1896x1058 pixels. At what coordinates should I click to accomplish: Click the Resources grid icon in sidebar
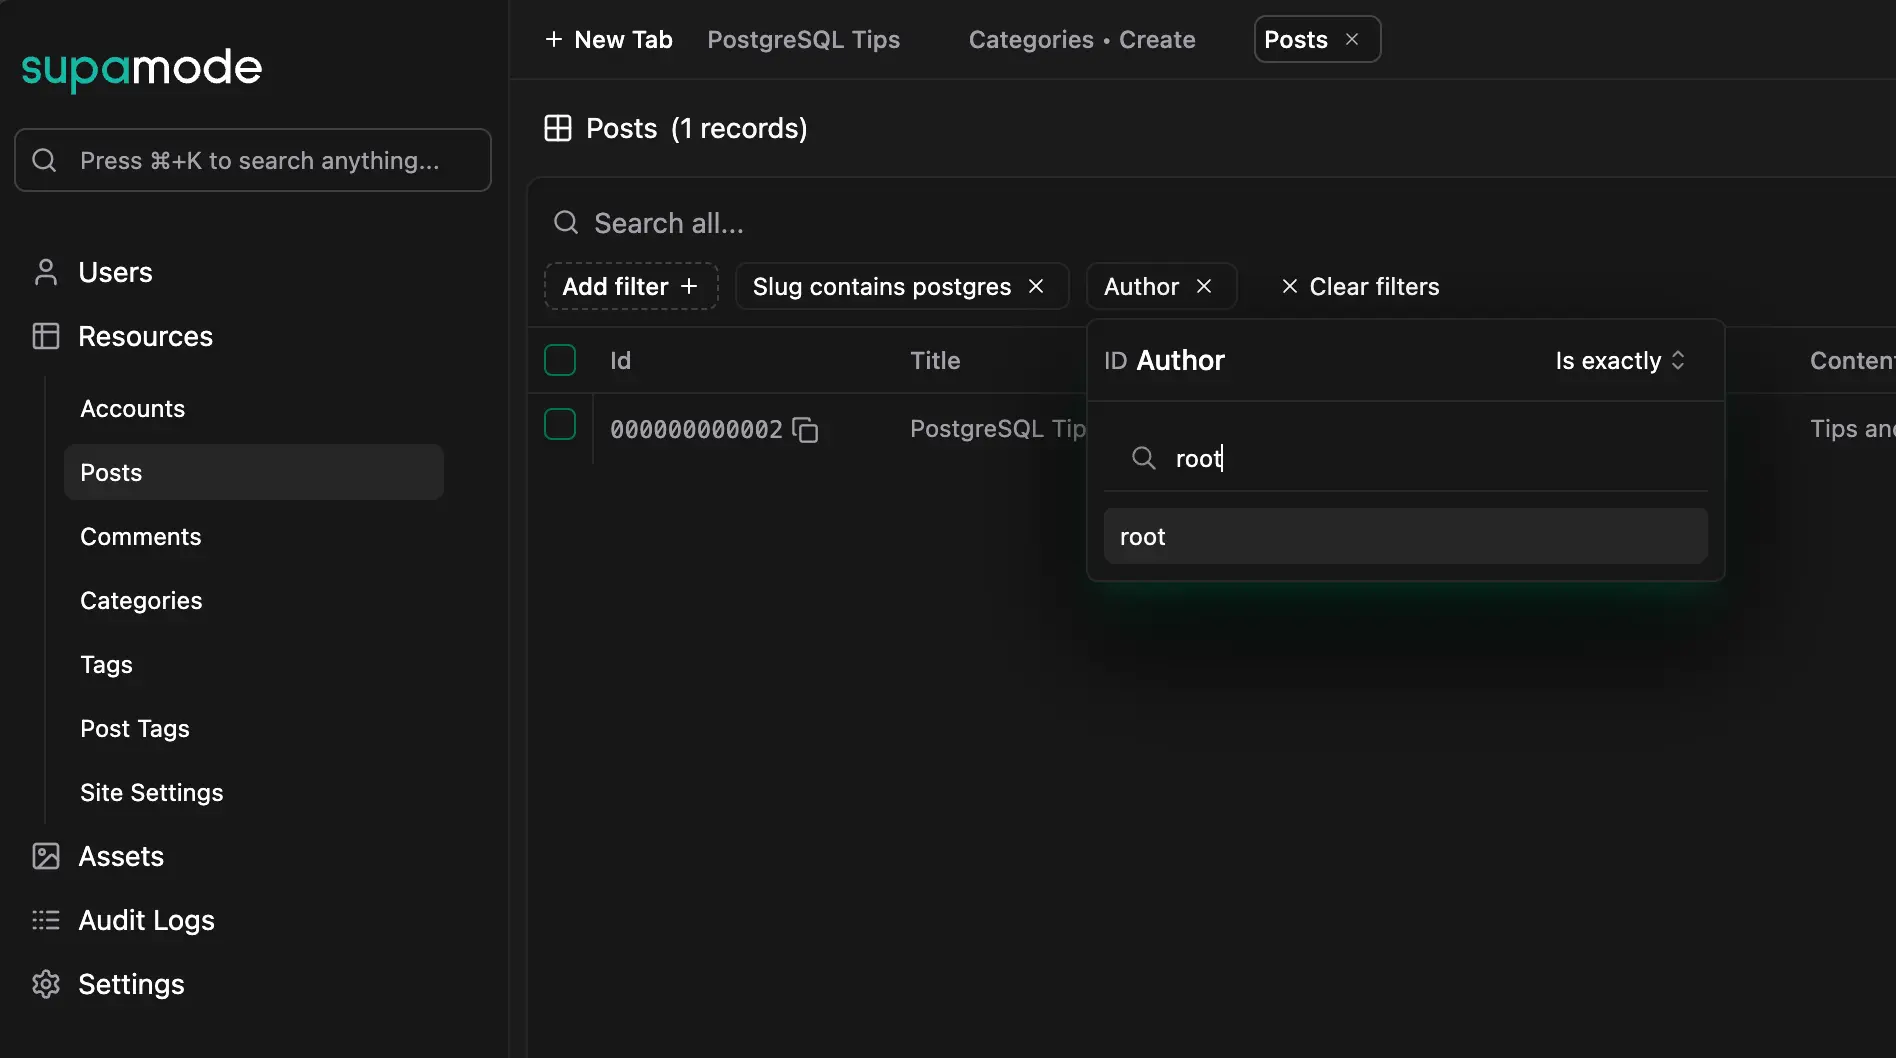(x=46, y=336)
